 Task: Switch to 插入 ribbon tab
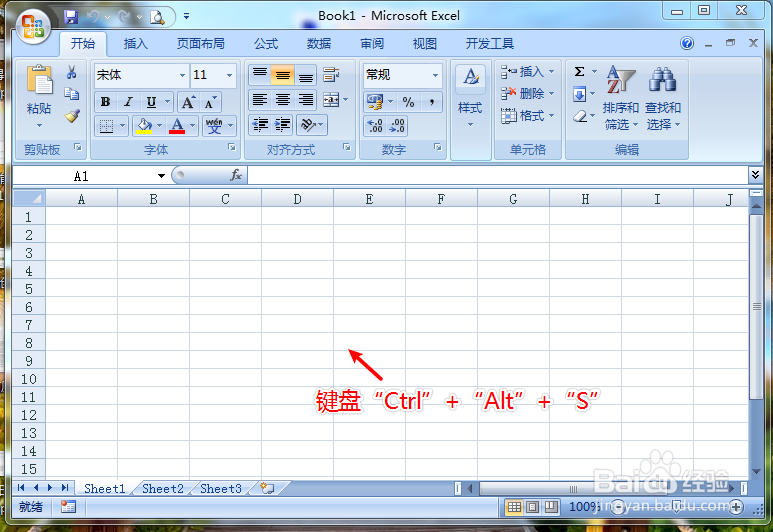pos(136,44)
